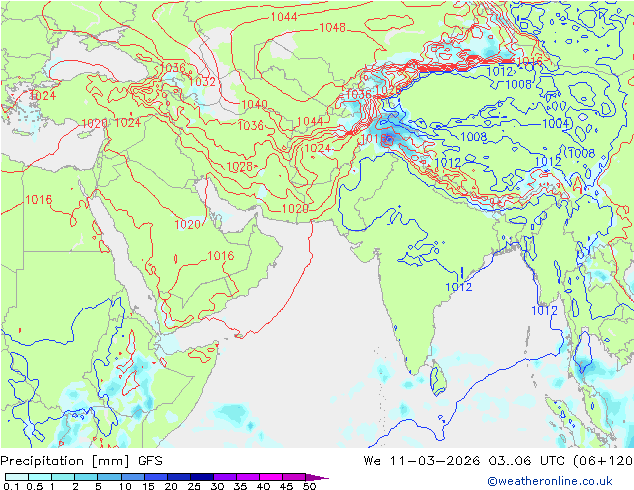634x490 pixels.
Task: Click the '30' legend value
Action: tap(217, 486)
